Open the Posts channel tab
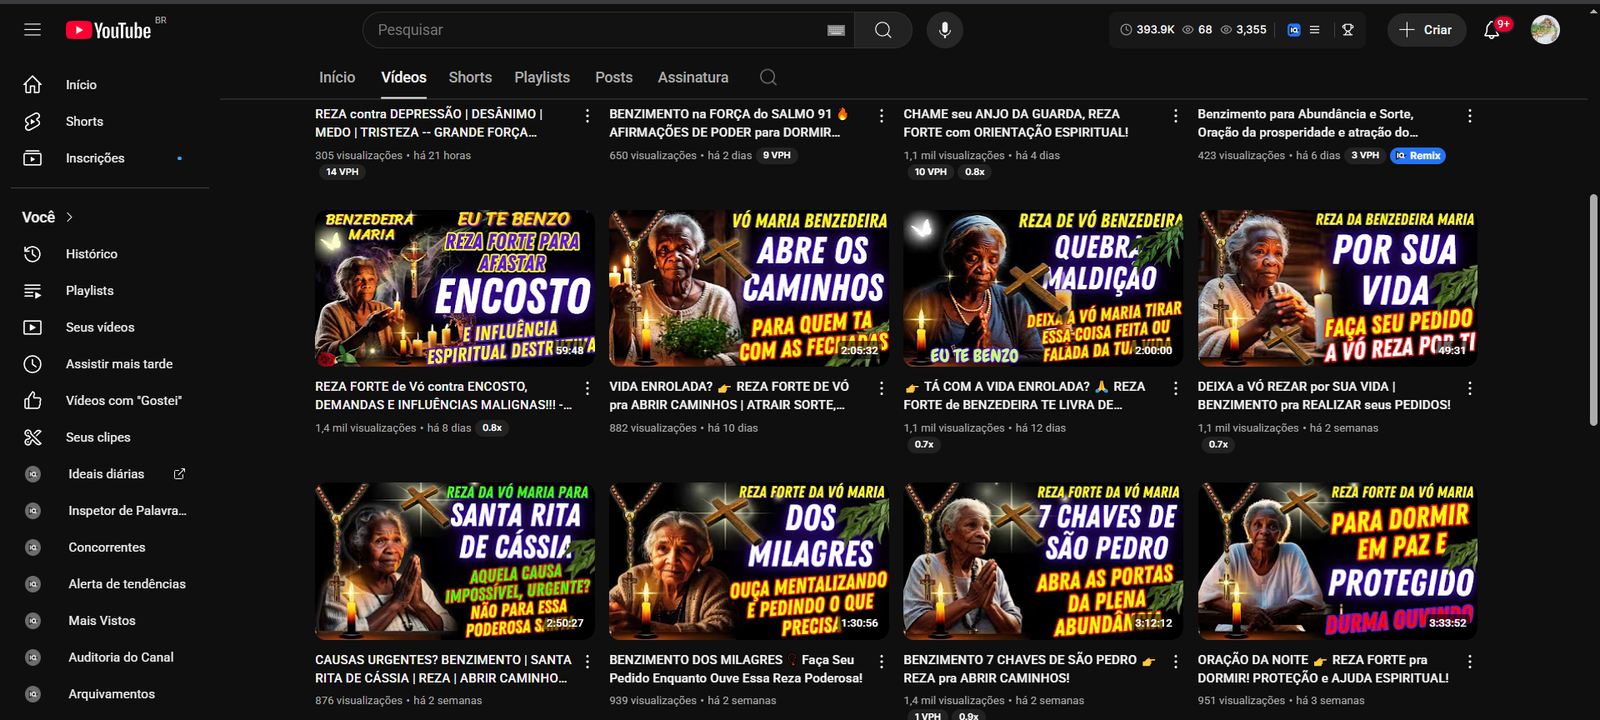 (614, 77)
